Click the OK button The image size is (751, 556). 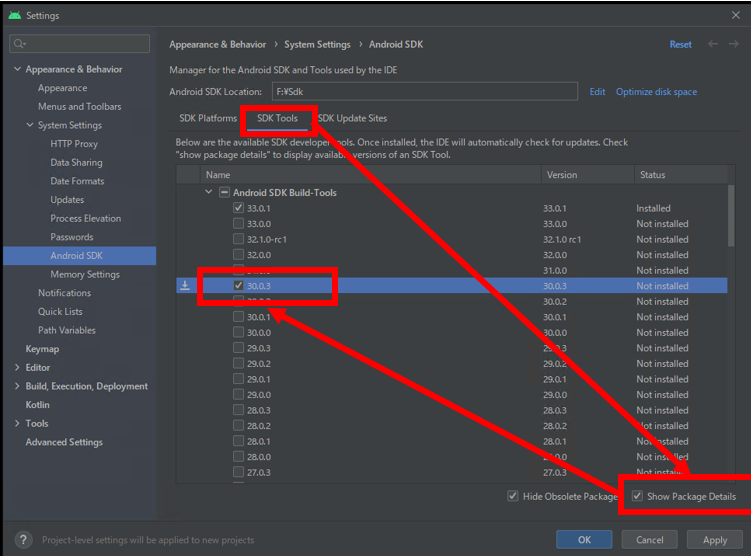pos(584,540)
